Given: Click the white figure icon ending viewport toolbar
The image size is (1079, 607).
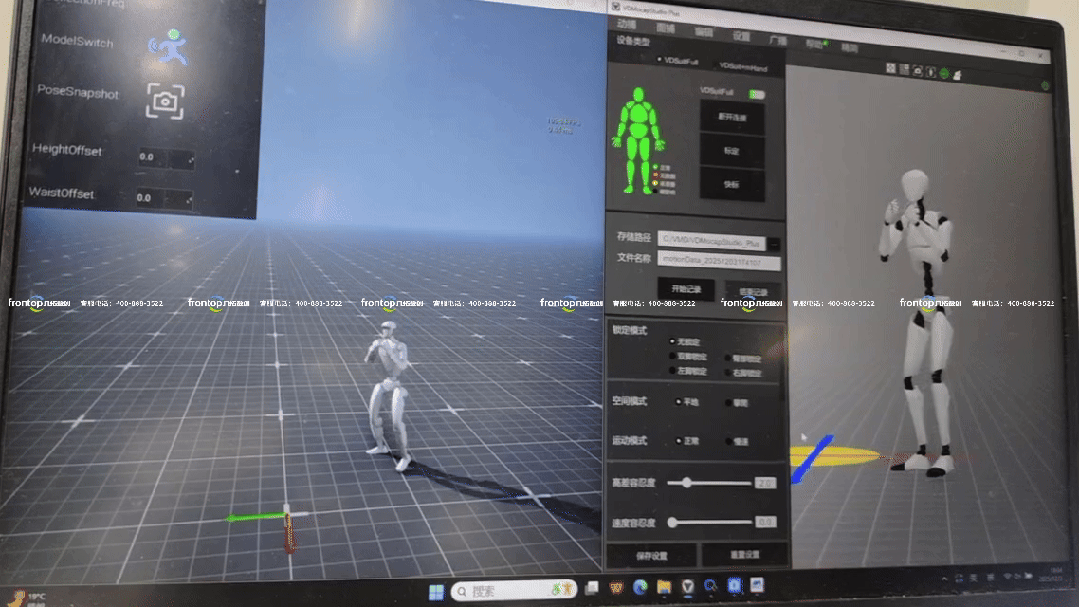Looking at the screenshot, I should pyautogui.click(x=957, y=74).
